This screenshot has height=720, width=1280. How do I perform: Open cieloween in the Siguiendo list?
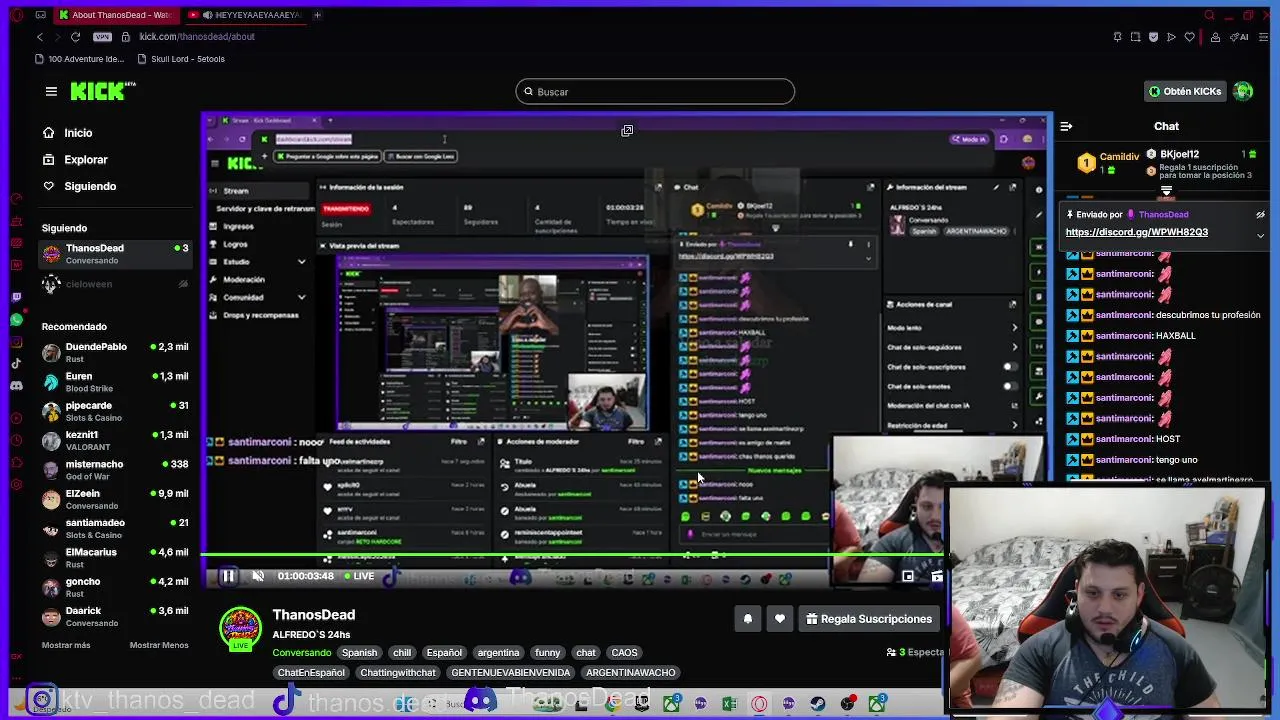click(x=116, y=284)
